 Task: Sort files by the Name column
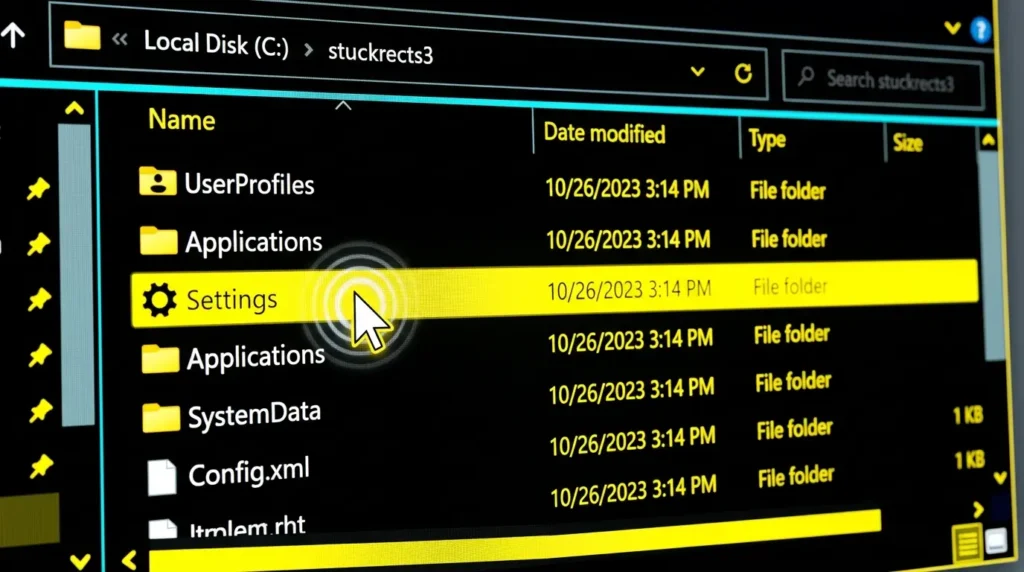(182, 120)
